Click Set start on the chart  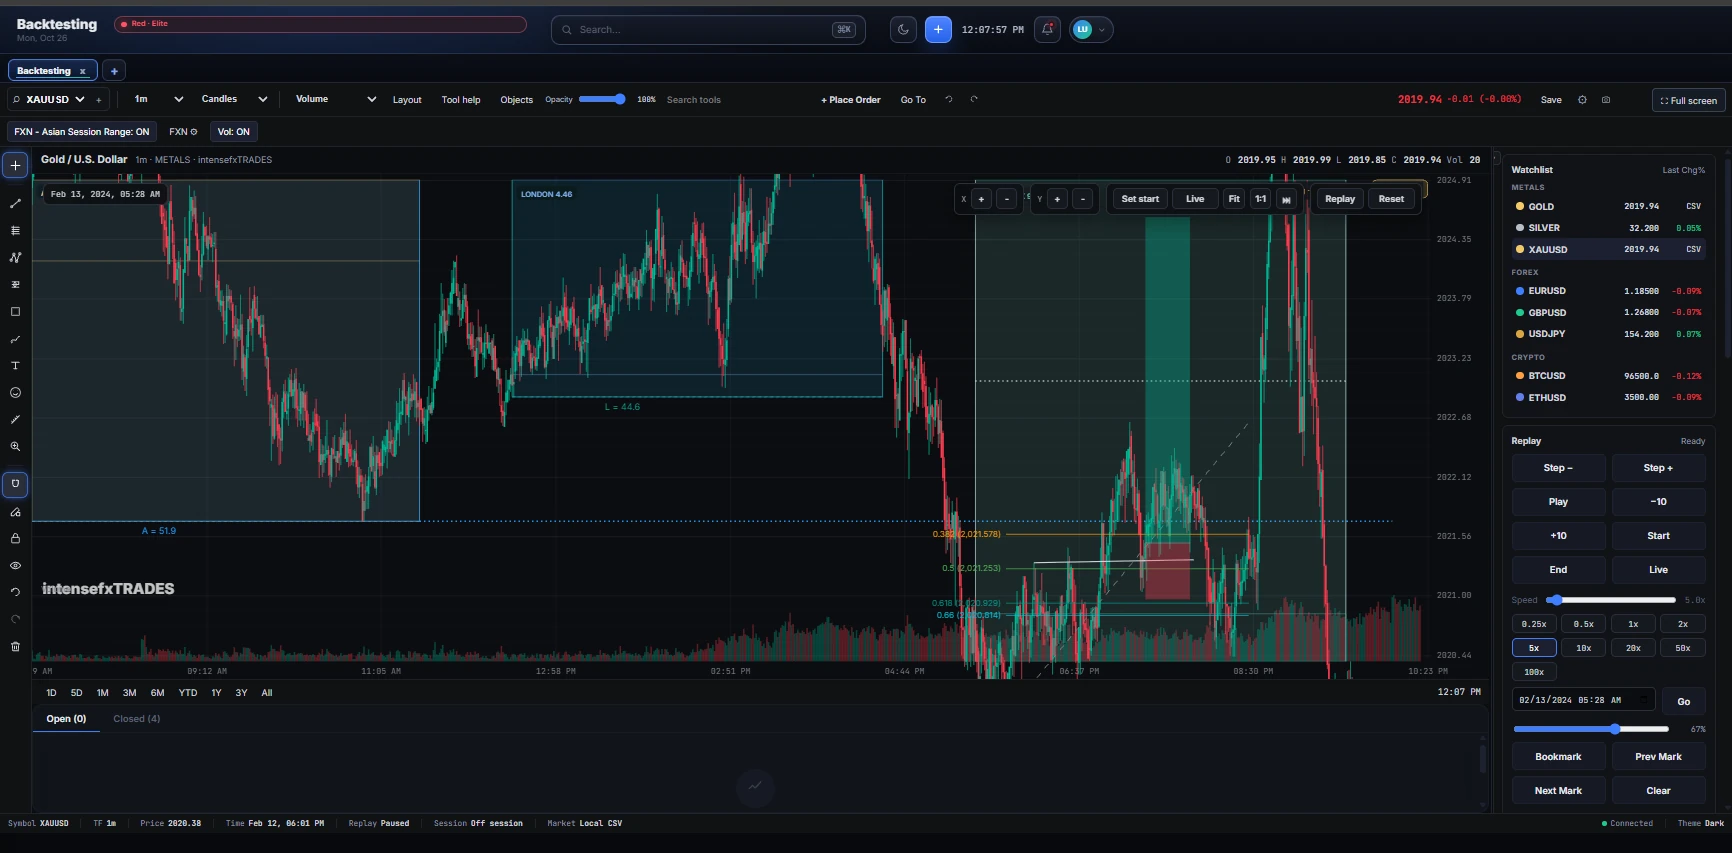point(1140,199)
